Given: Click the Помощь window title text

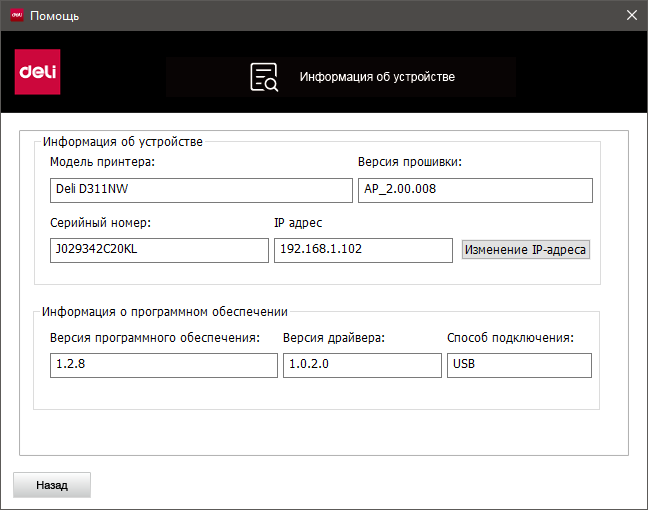Looking at the screenshot, I should [55, 16].
